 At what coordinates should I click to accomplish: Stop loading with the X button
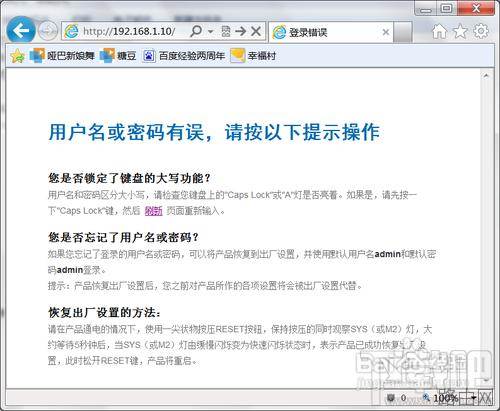pos(256,32)
